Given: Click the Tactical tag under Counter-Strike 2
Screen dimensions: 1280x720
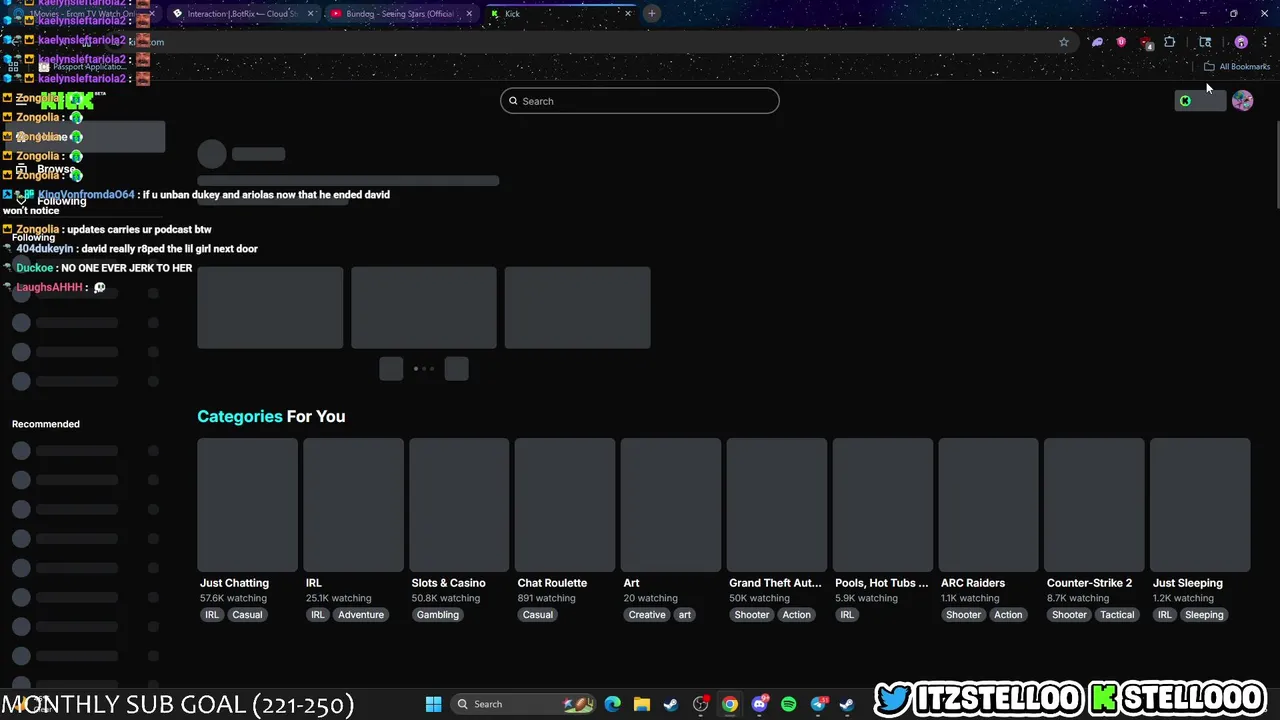Looking at the screenshot, I should (1117, 615).
